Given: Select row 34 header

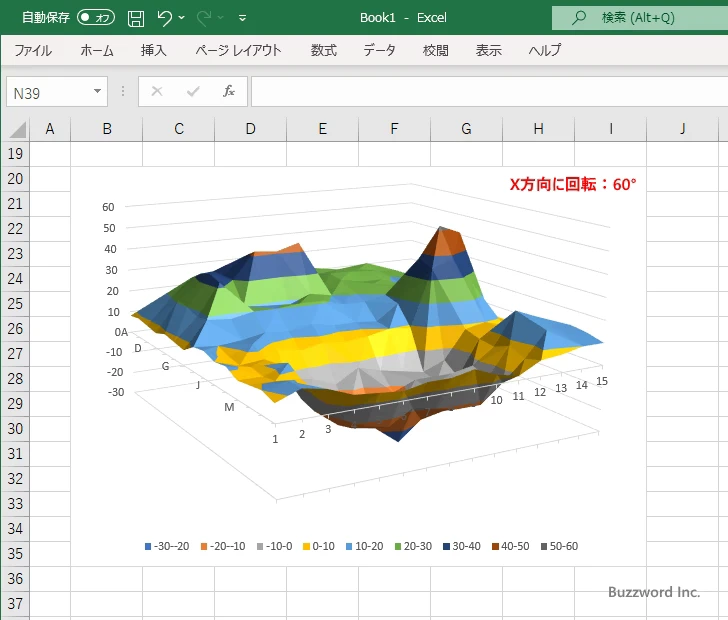Looking at the screenshot, I should pos(15,528).
